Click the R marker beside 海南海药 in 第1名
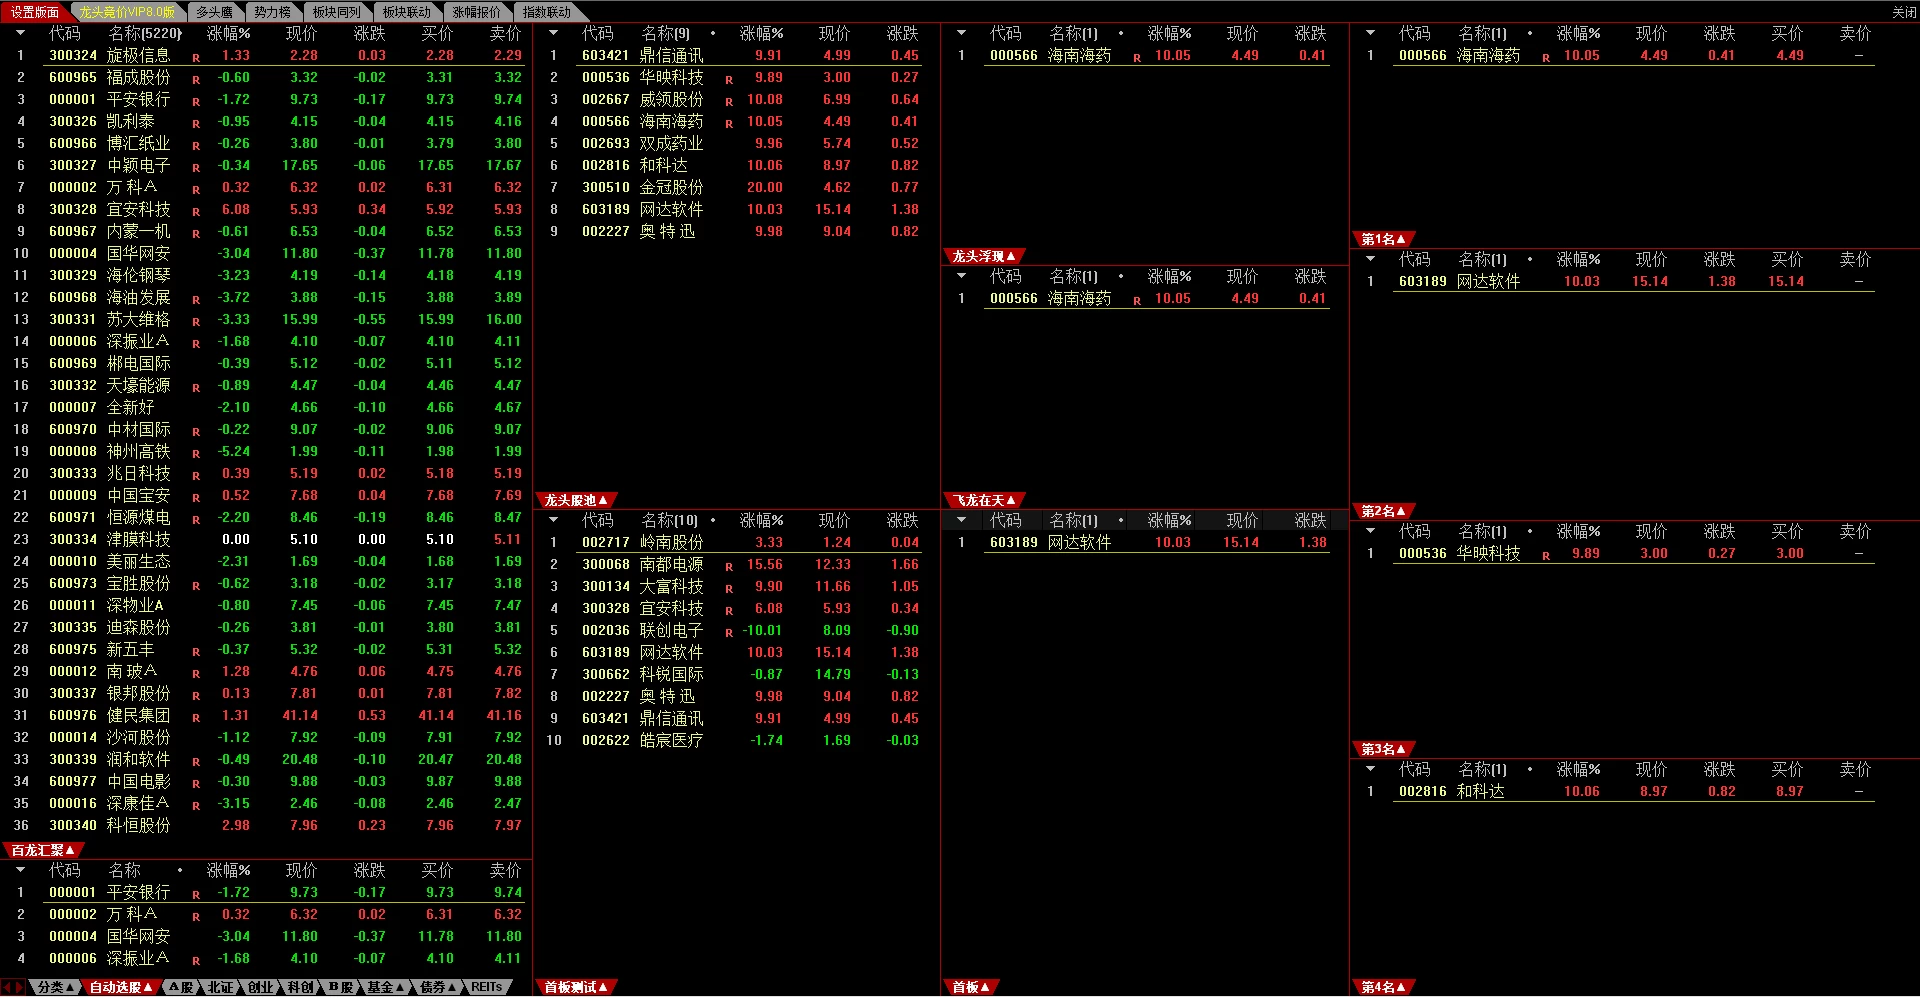Image resolution: width=1920 pixels, height=998 pixels. (x=1546, y=58)
